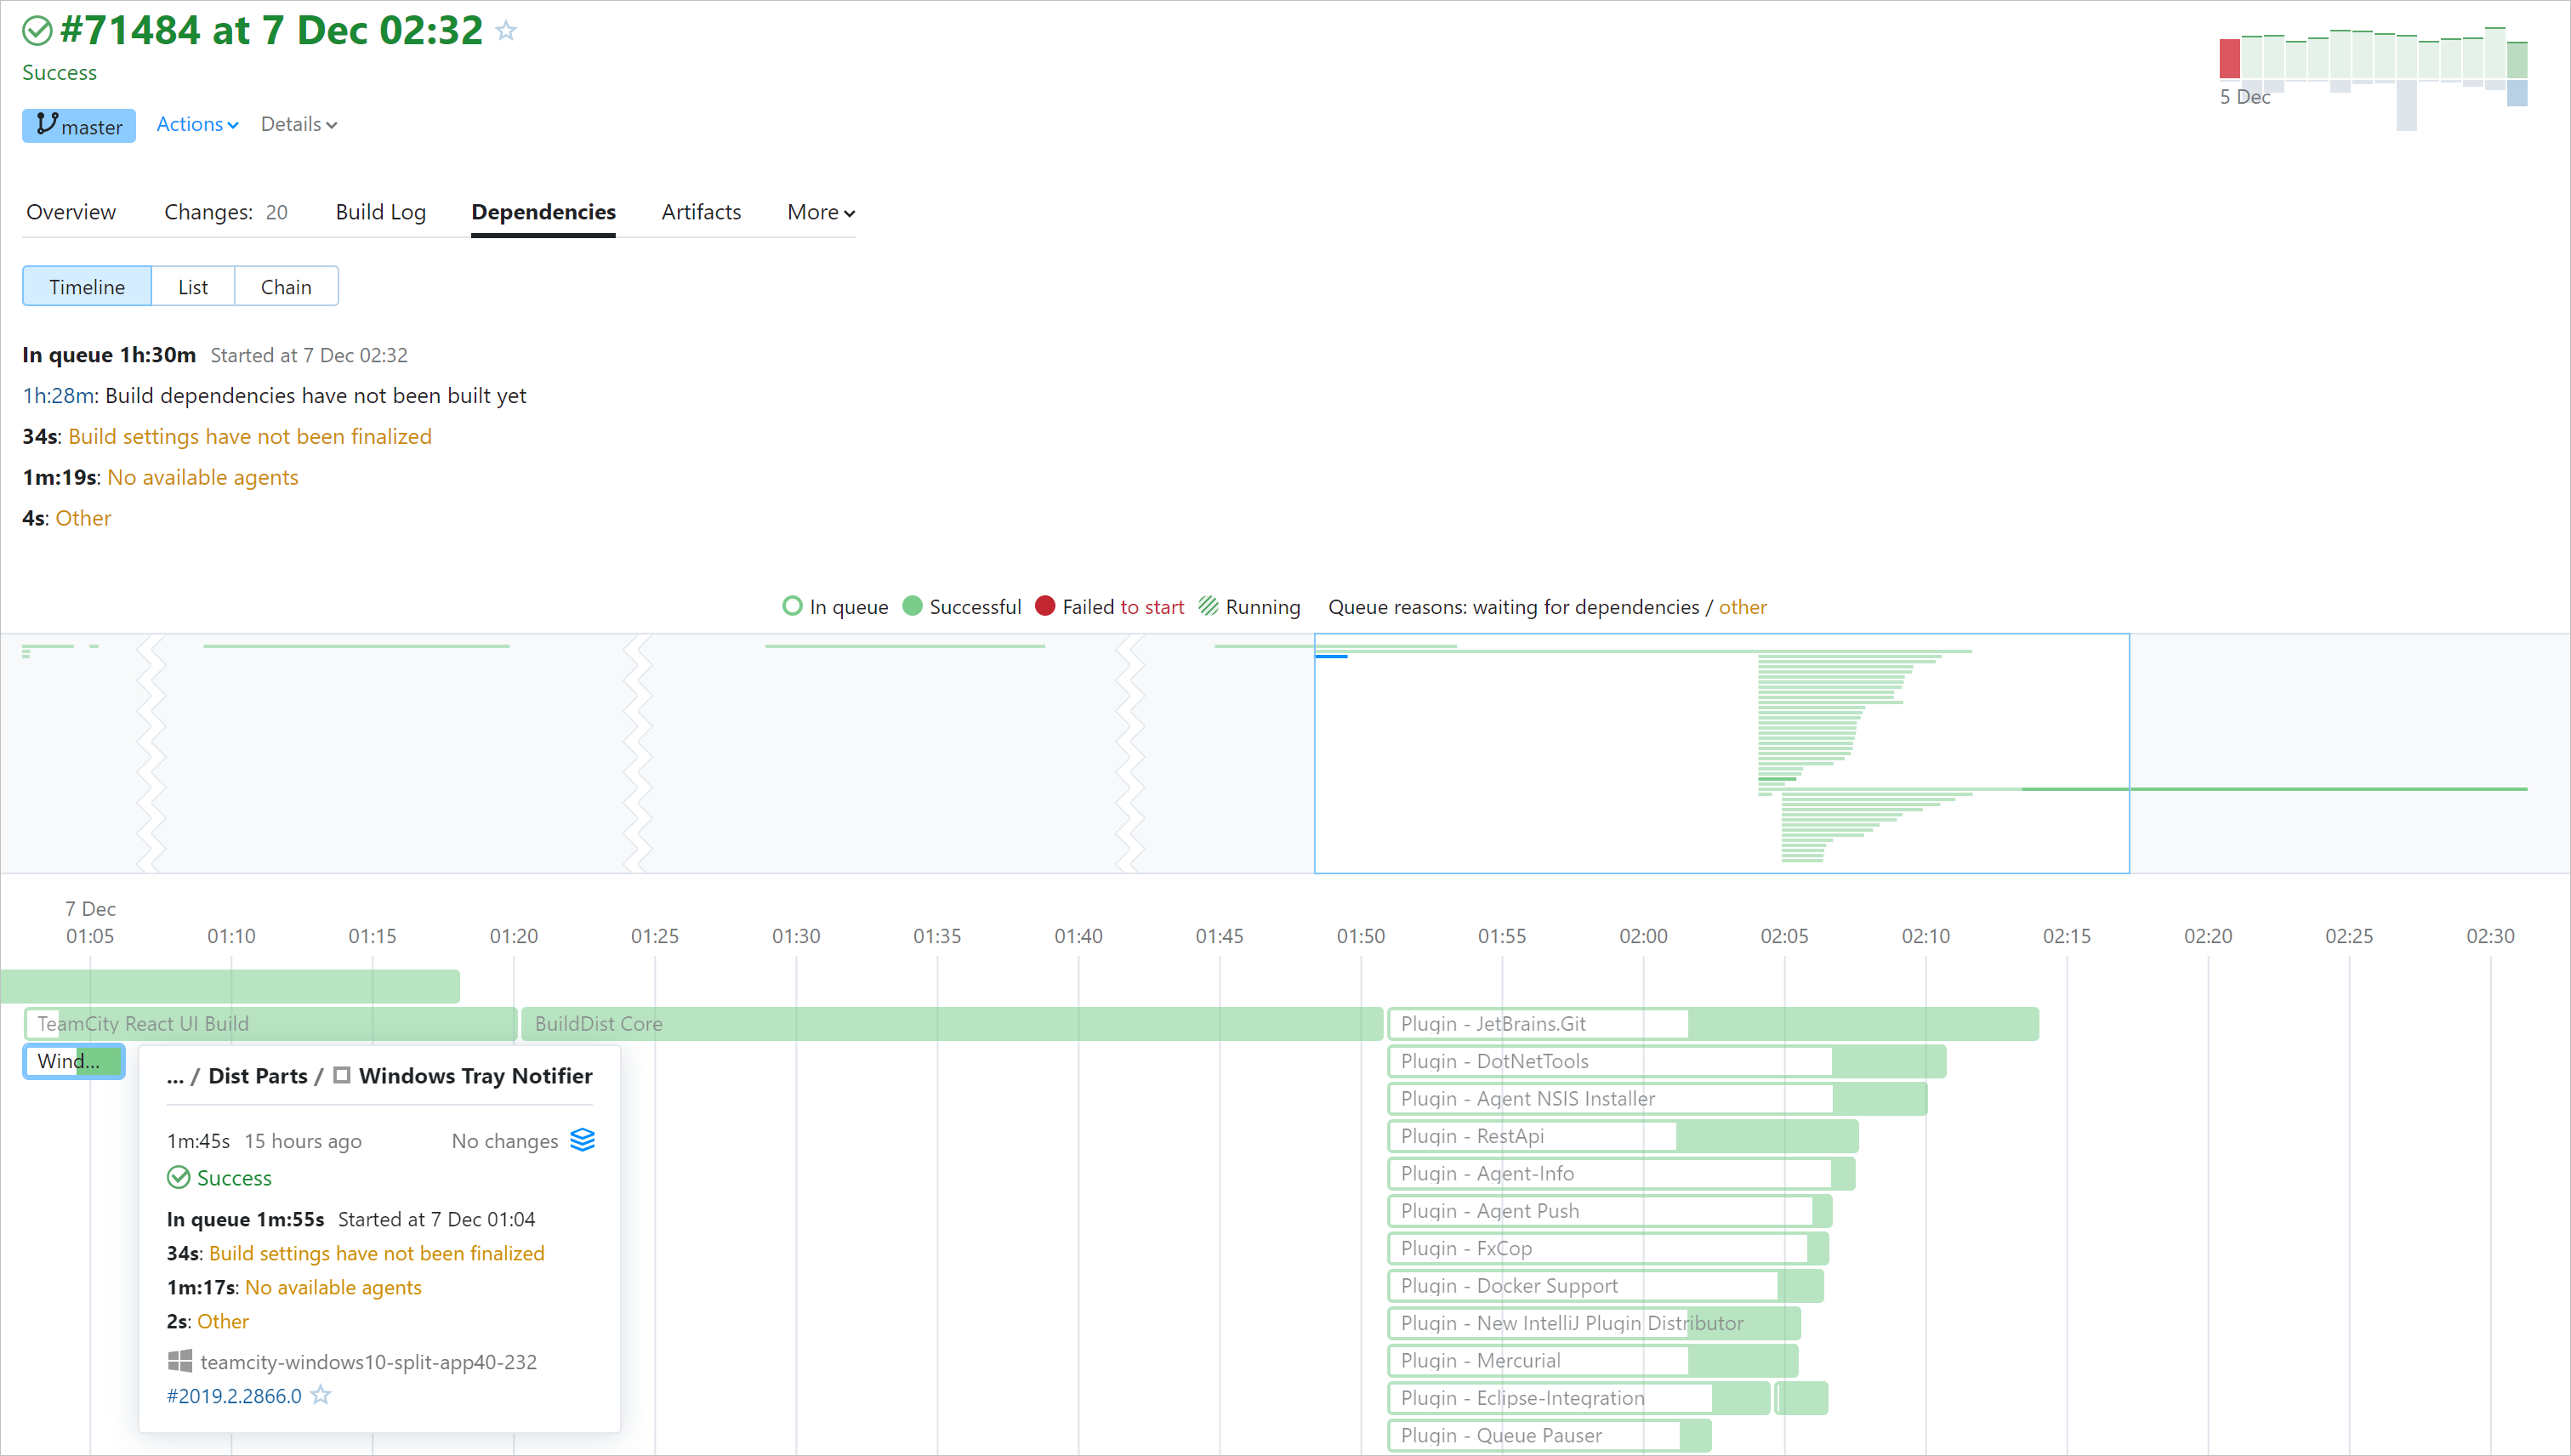
Task: Click the timeline minimap selection window
Action: [x=1721, y=753]
